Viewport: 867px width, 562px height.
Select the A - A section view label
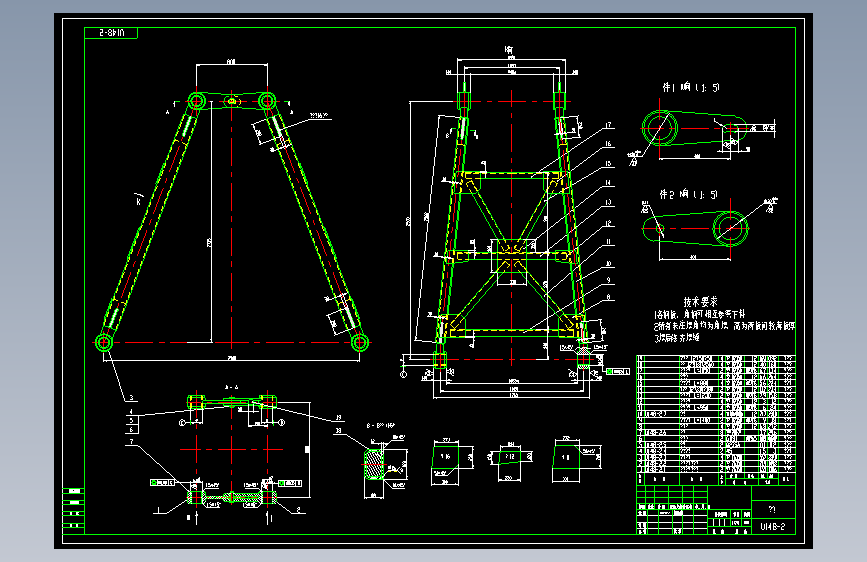click(x=231, y=388)
